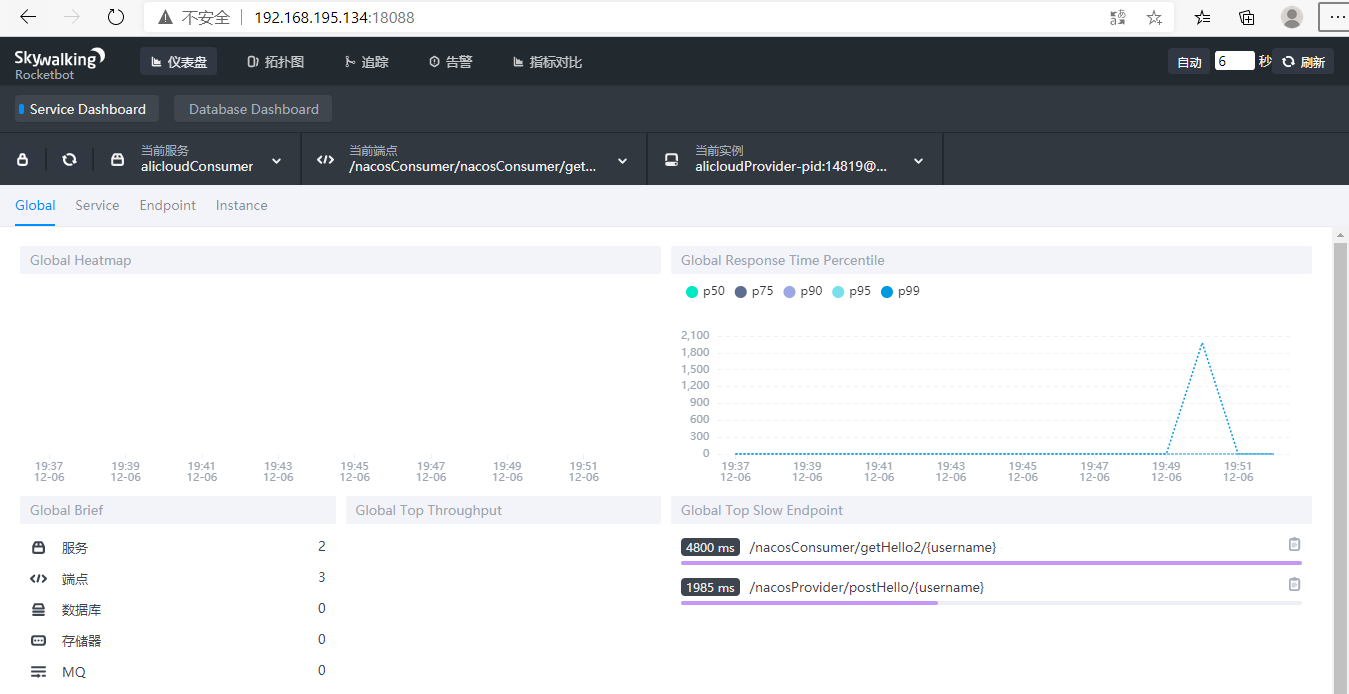Select the Service view link
Viewport: 1349px width, 694px height.
(97, 205)
